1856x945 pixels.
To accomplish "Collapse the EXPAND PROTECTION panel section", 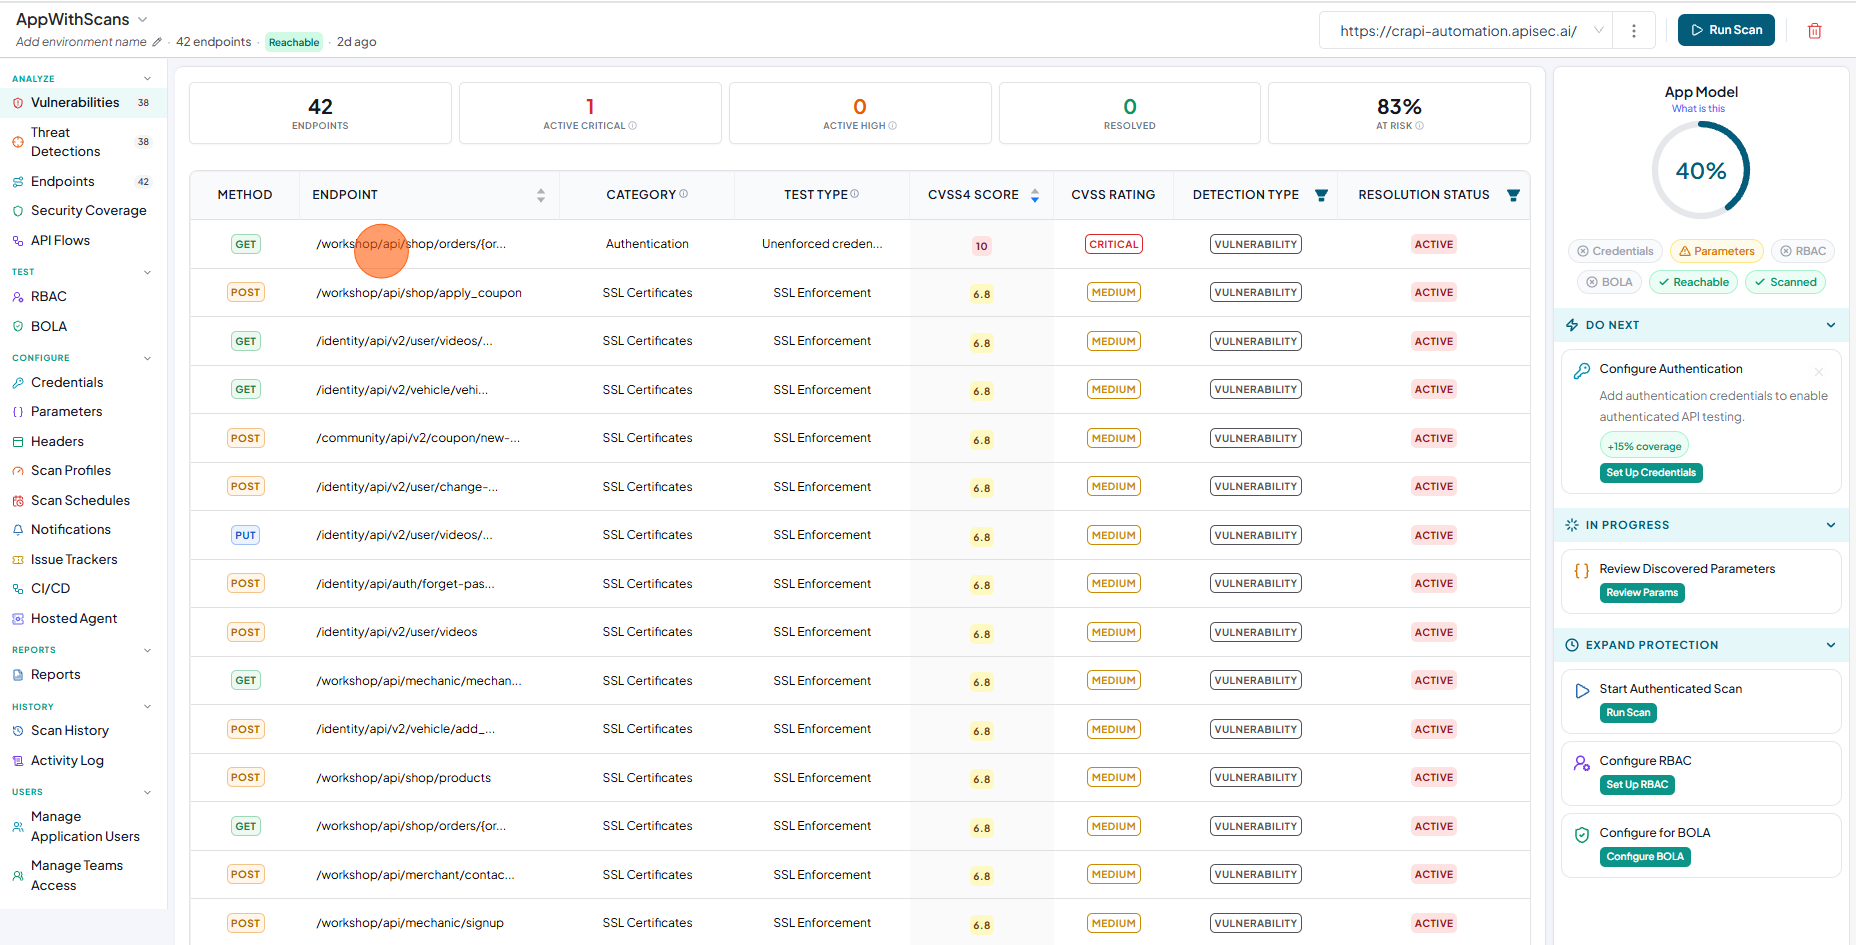I will click(x=1831, y=645).
